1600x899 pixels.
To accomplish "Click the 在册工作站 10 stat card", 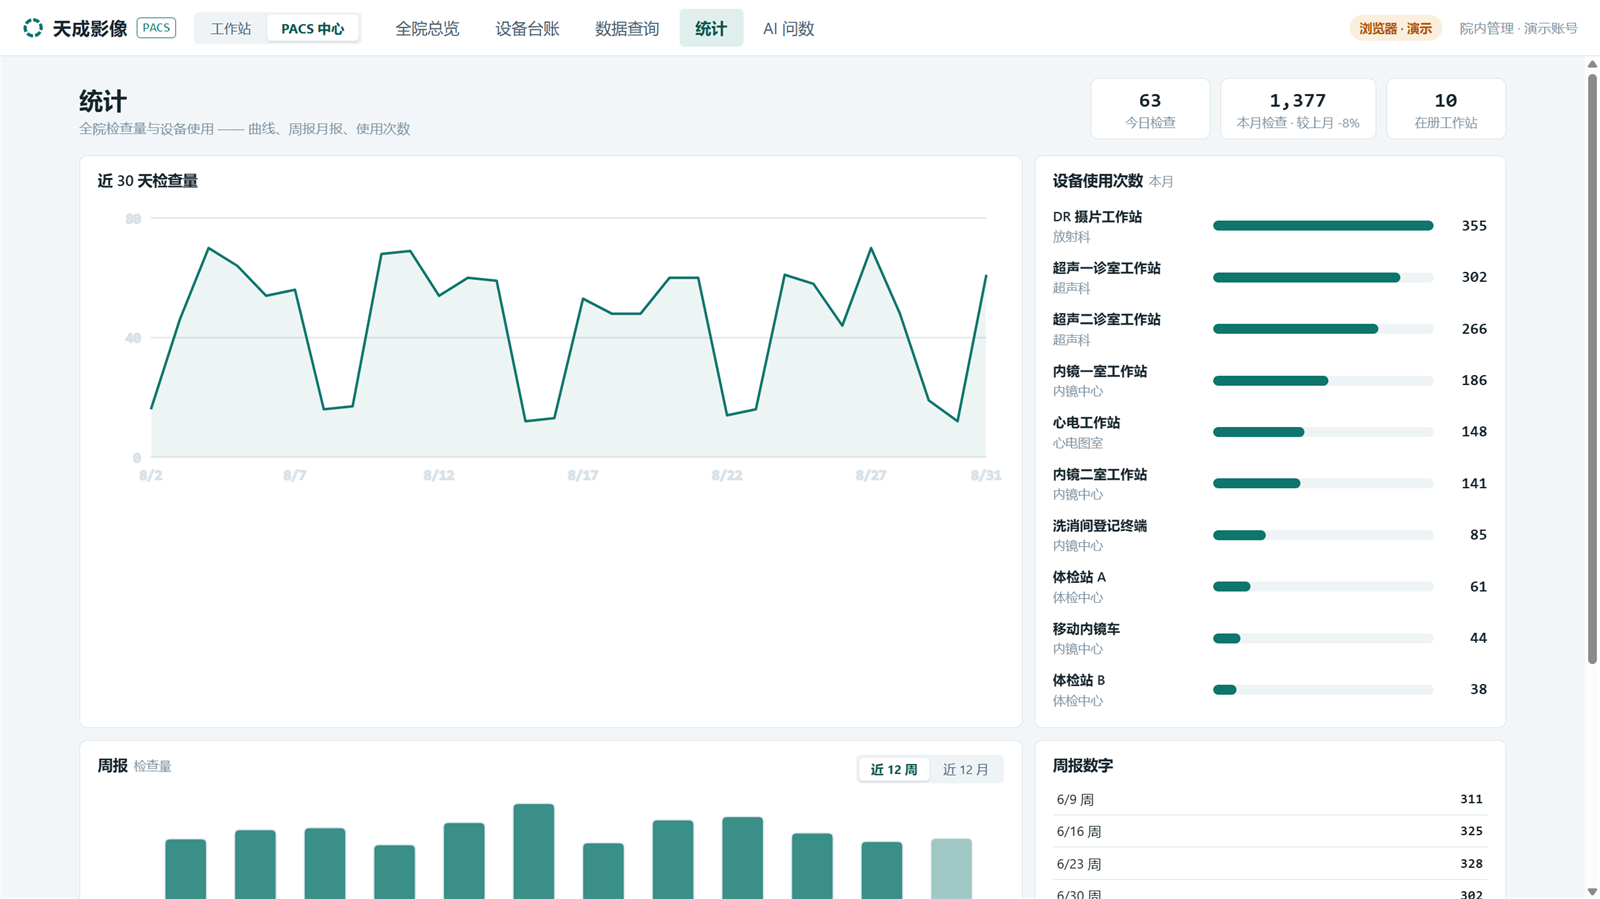I will pyautogui.click(x=1446, y=109).
